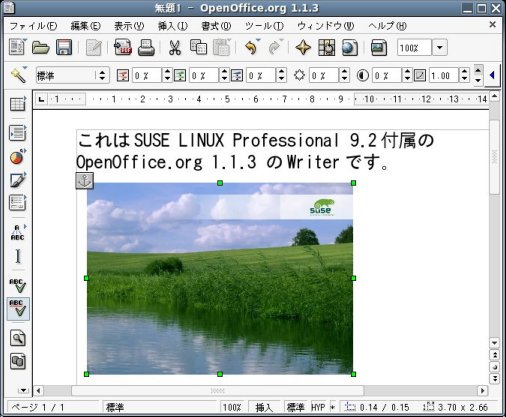Click the page style 標準 after ページ 1 / 1
Image resolution: width=506 pixels, height=417 pixels.
point(159,407)
